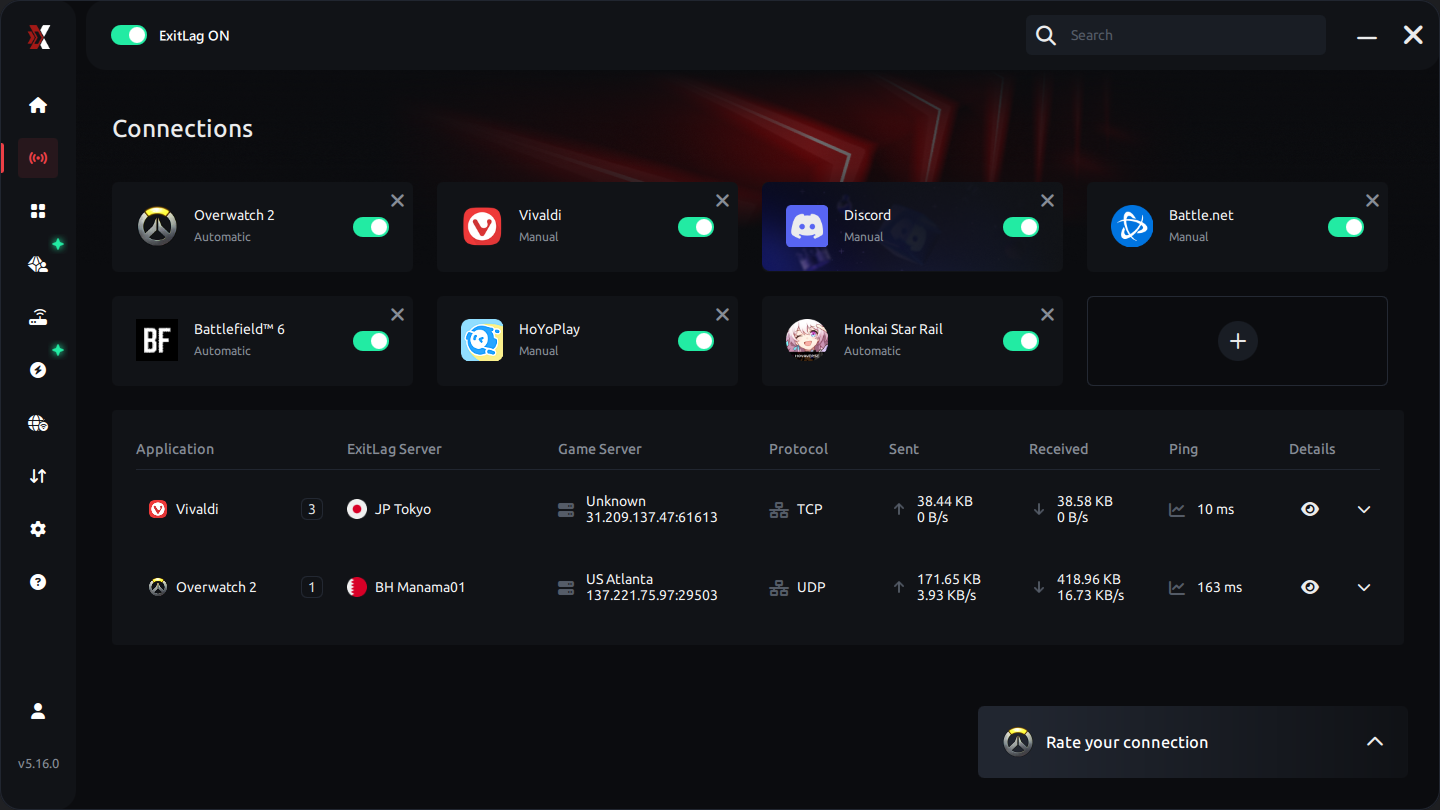
Task: Click the TCP protocol label
Action: click(x=810, y=509)
